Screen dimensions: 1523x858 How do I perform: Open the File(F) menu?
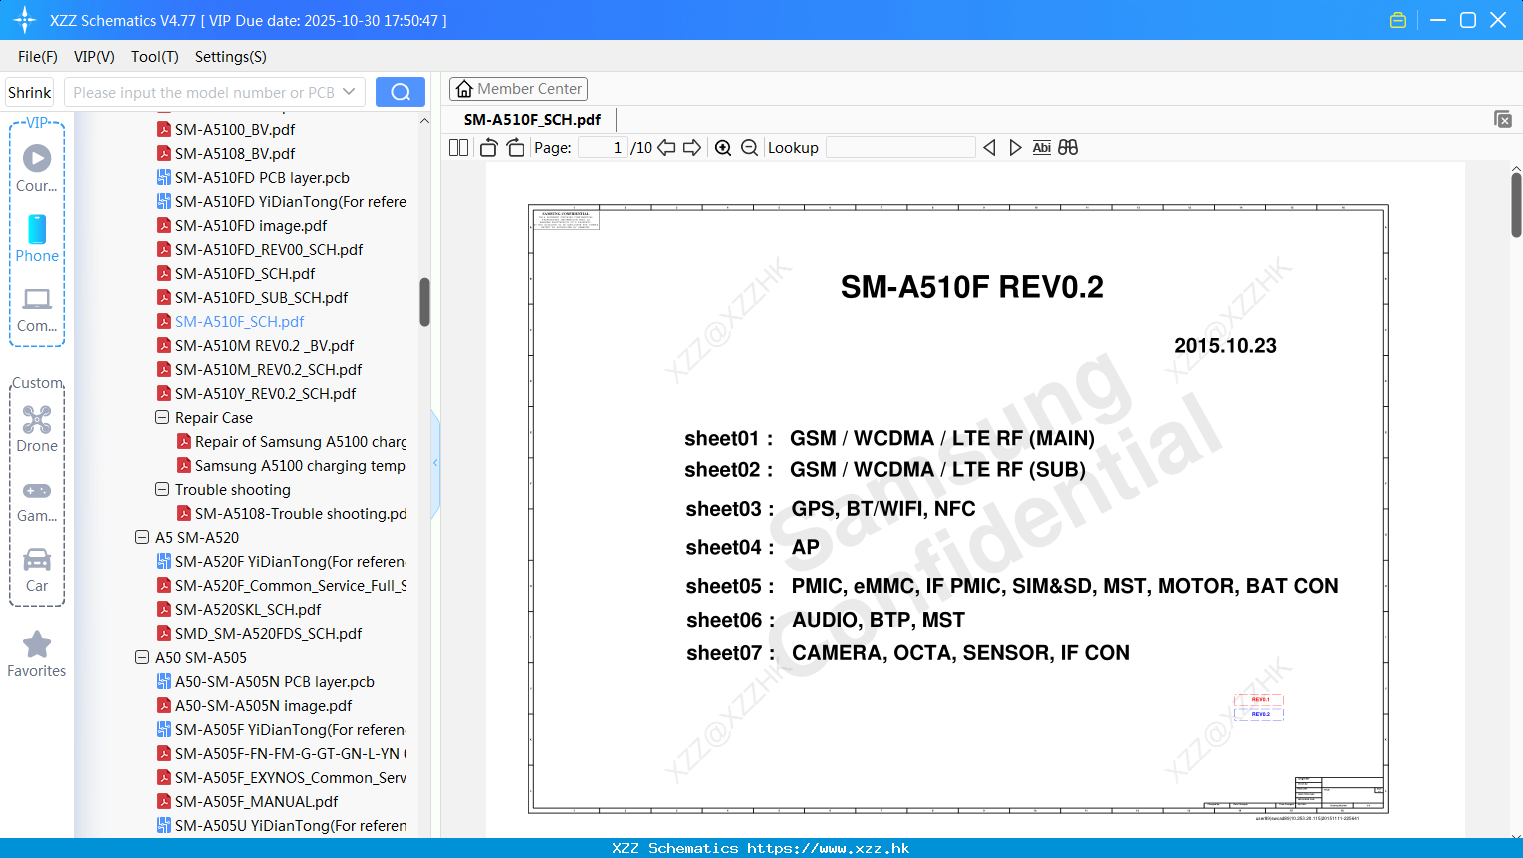(38, 57)
